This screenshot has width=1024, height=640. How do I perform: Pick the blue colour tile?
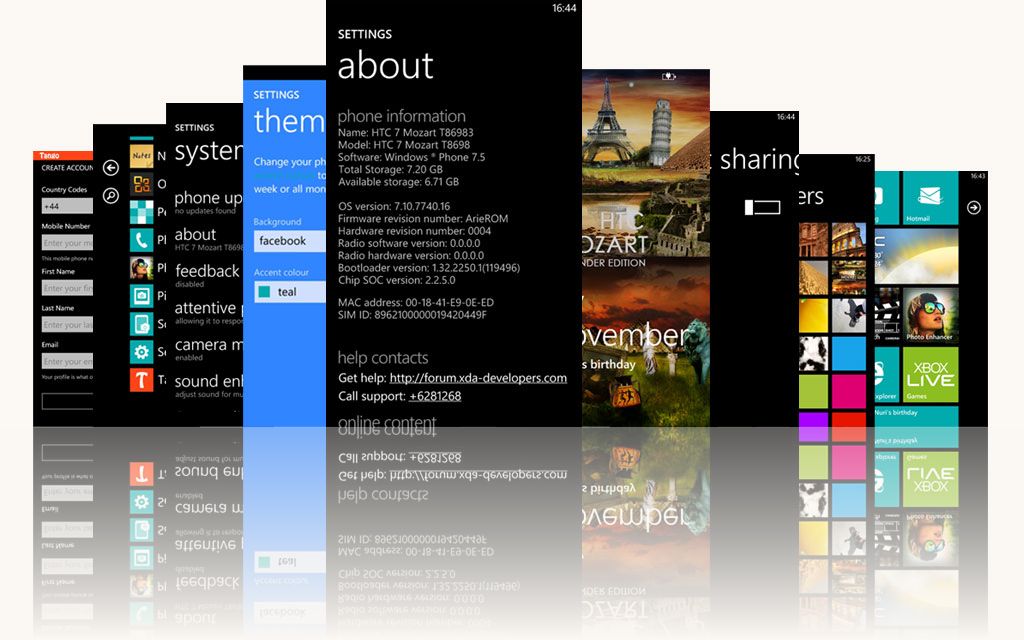tap(849, 353)
